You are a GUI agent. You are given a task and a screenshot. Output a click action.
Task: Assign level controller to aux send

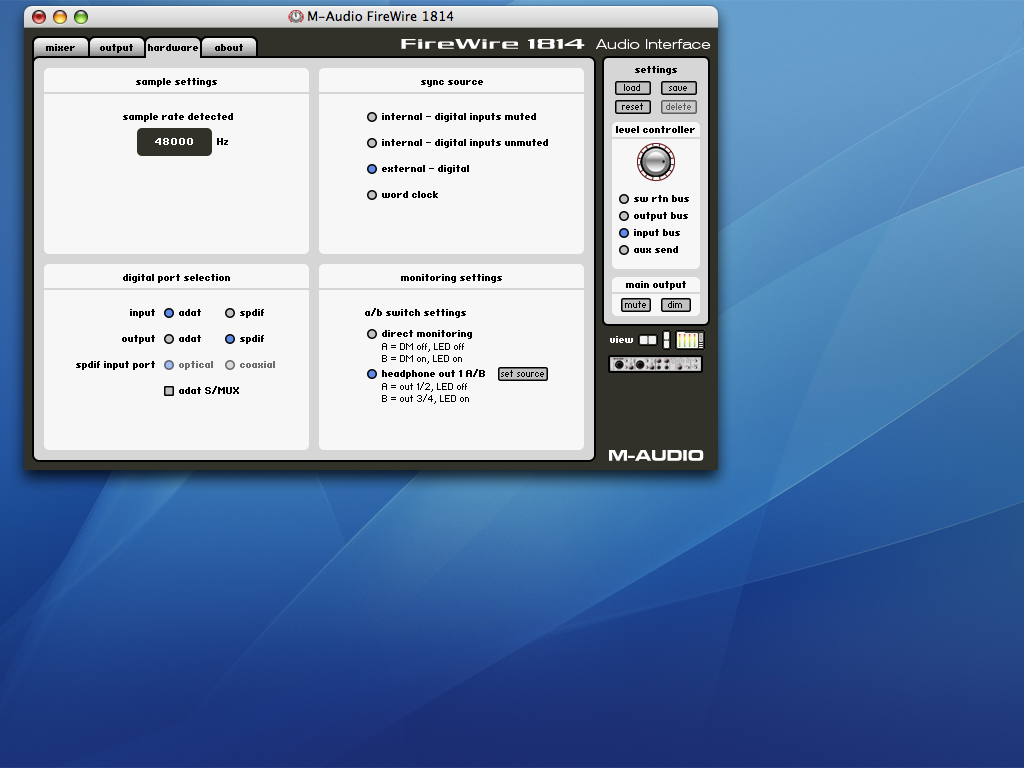coord(624,249)
